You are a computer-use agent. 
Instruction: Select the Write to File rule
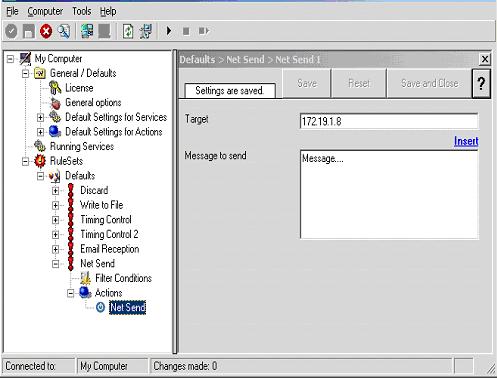pos(101,205)
